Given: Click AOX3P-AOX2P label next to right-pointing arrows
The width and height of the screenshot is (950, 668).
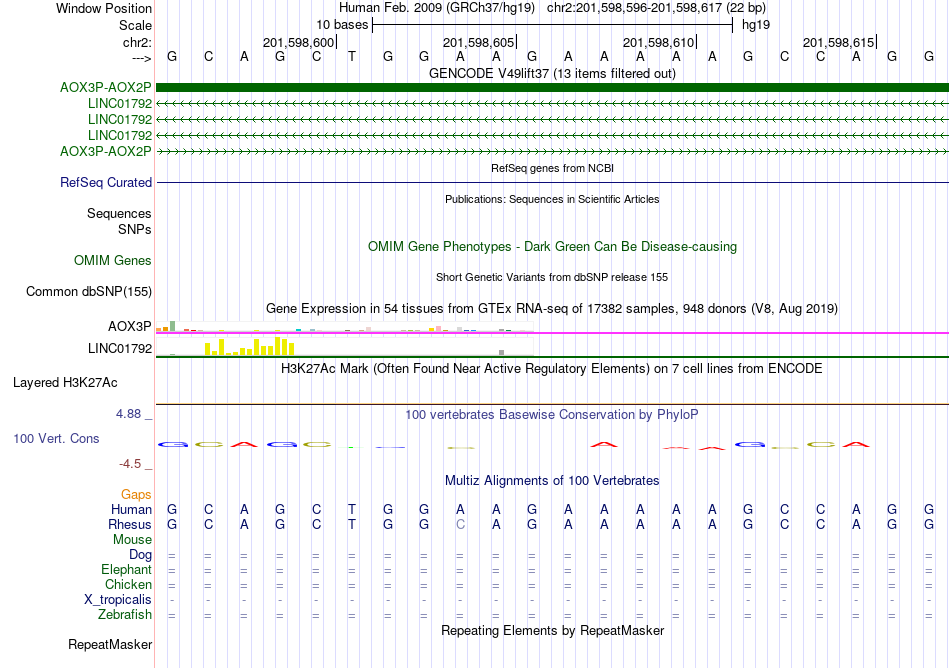Looking at the screenshot, I should point(105,151).
